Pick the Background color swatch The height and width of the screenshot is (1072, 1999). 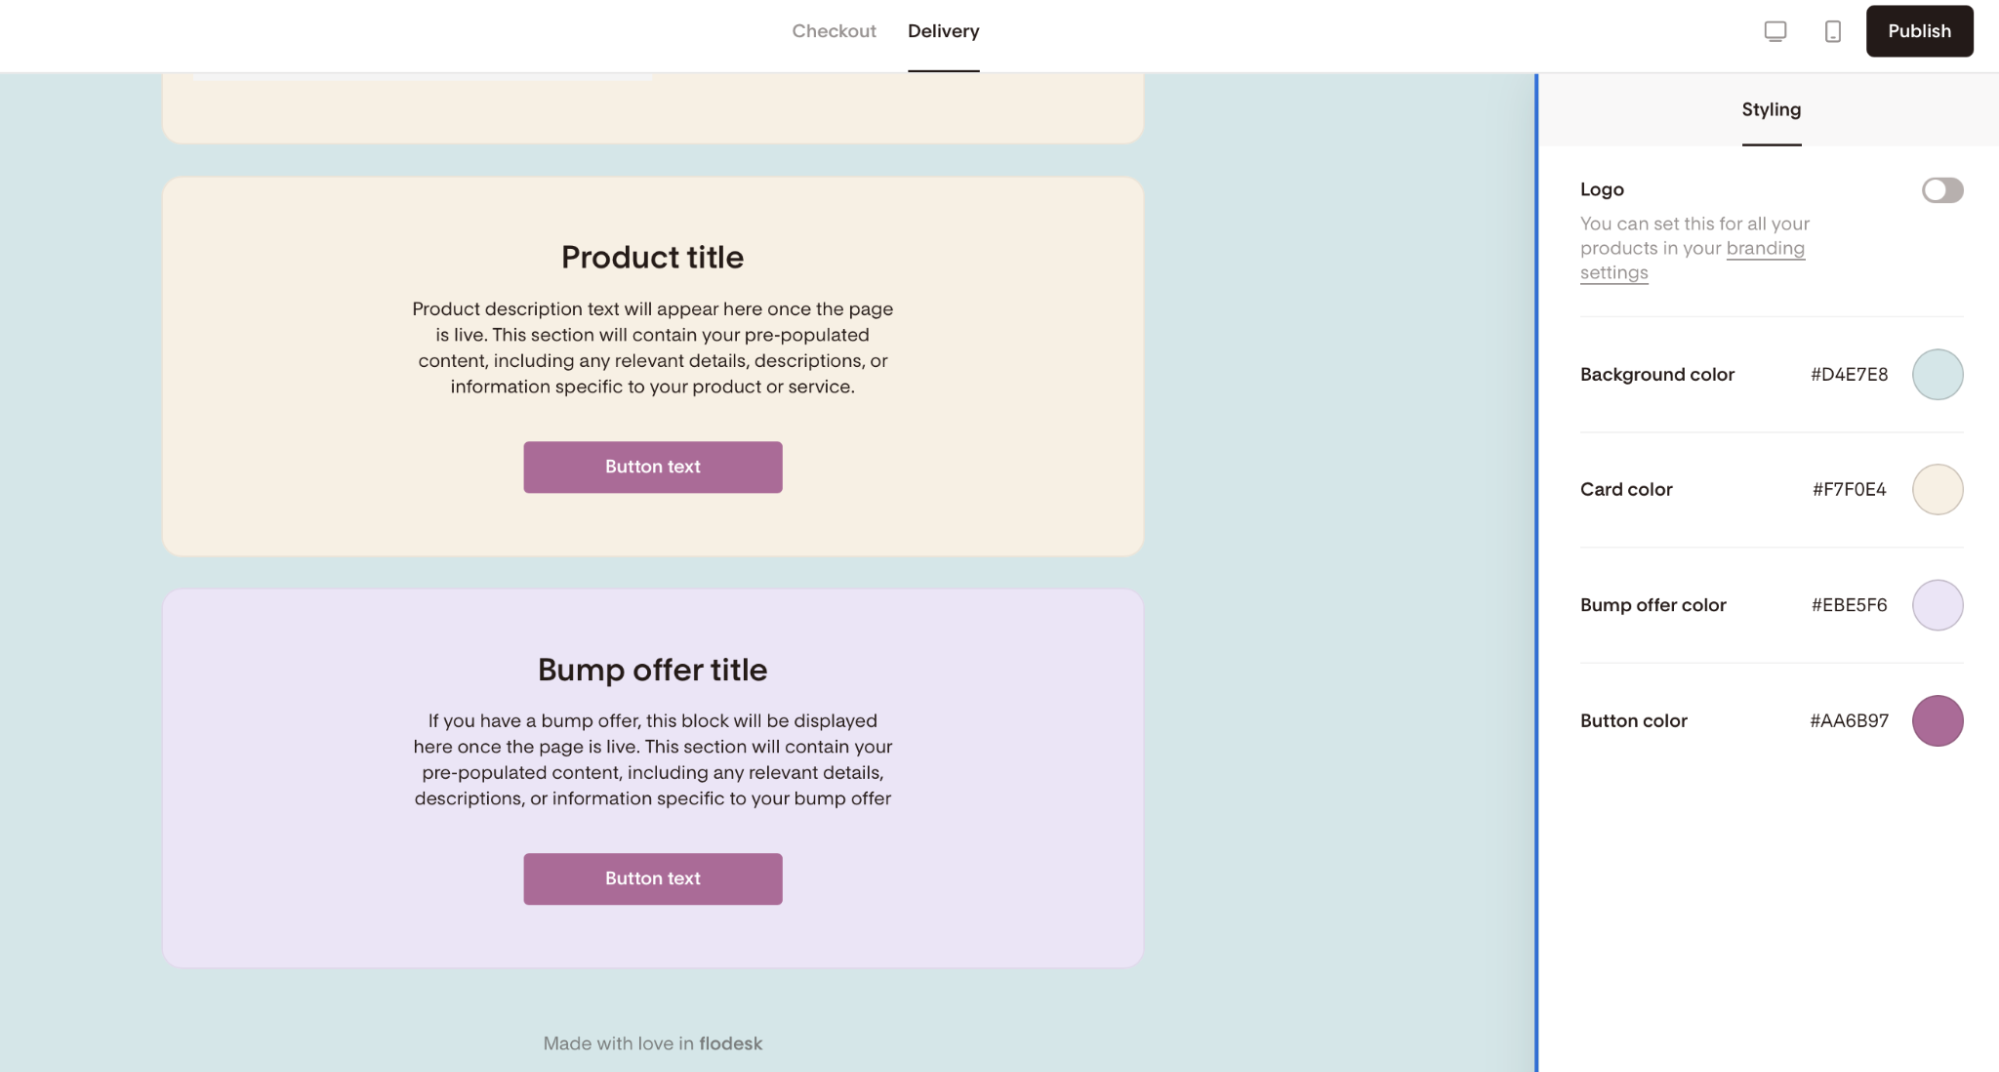[1937, 374]
